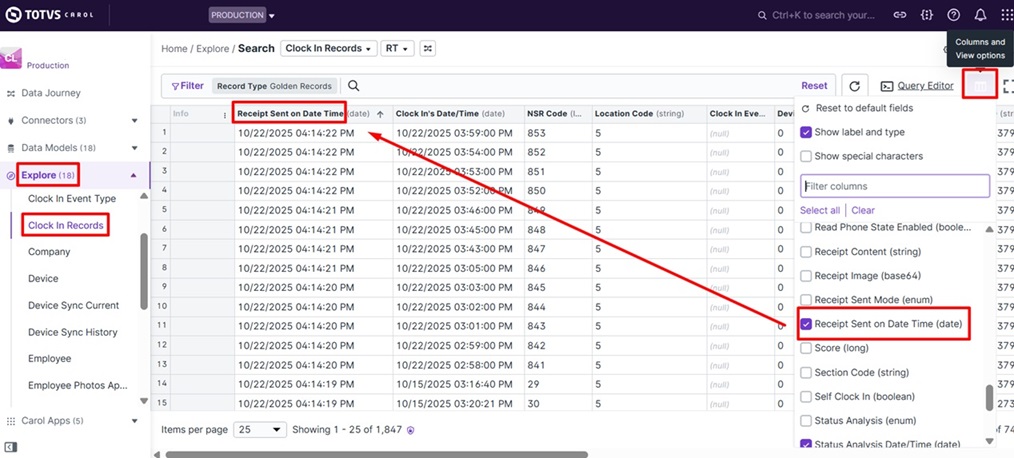Click the shield icon beside record count
1014x458 pixels.
(410, 430)
